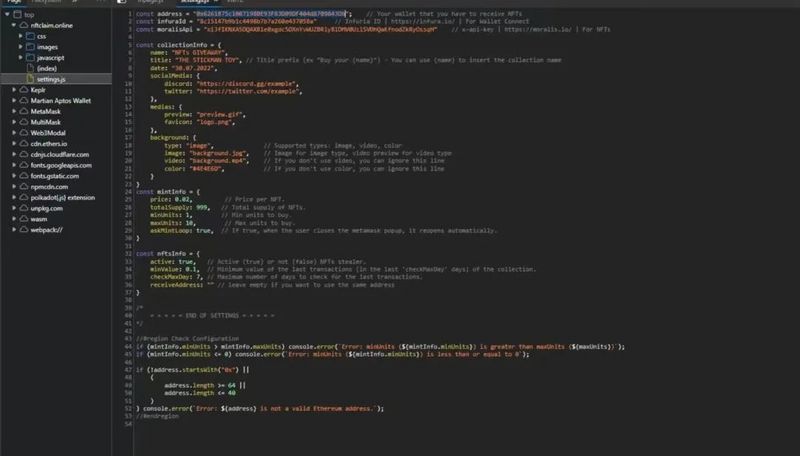Click the "https://discord.gg/example" string
The image size is (800, 456).
click(x=247, y=84)
